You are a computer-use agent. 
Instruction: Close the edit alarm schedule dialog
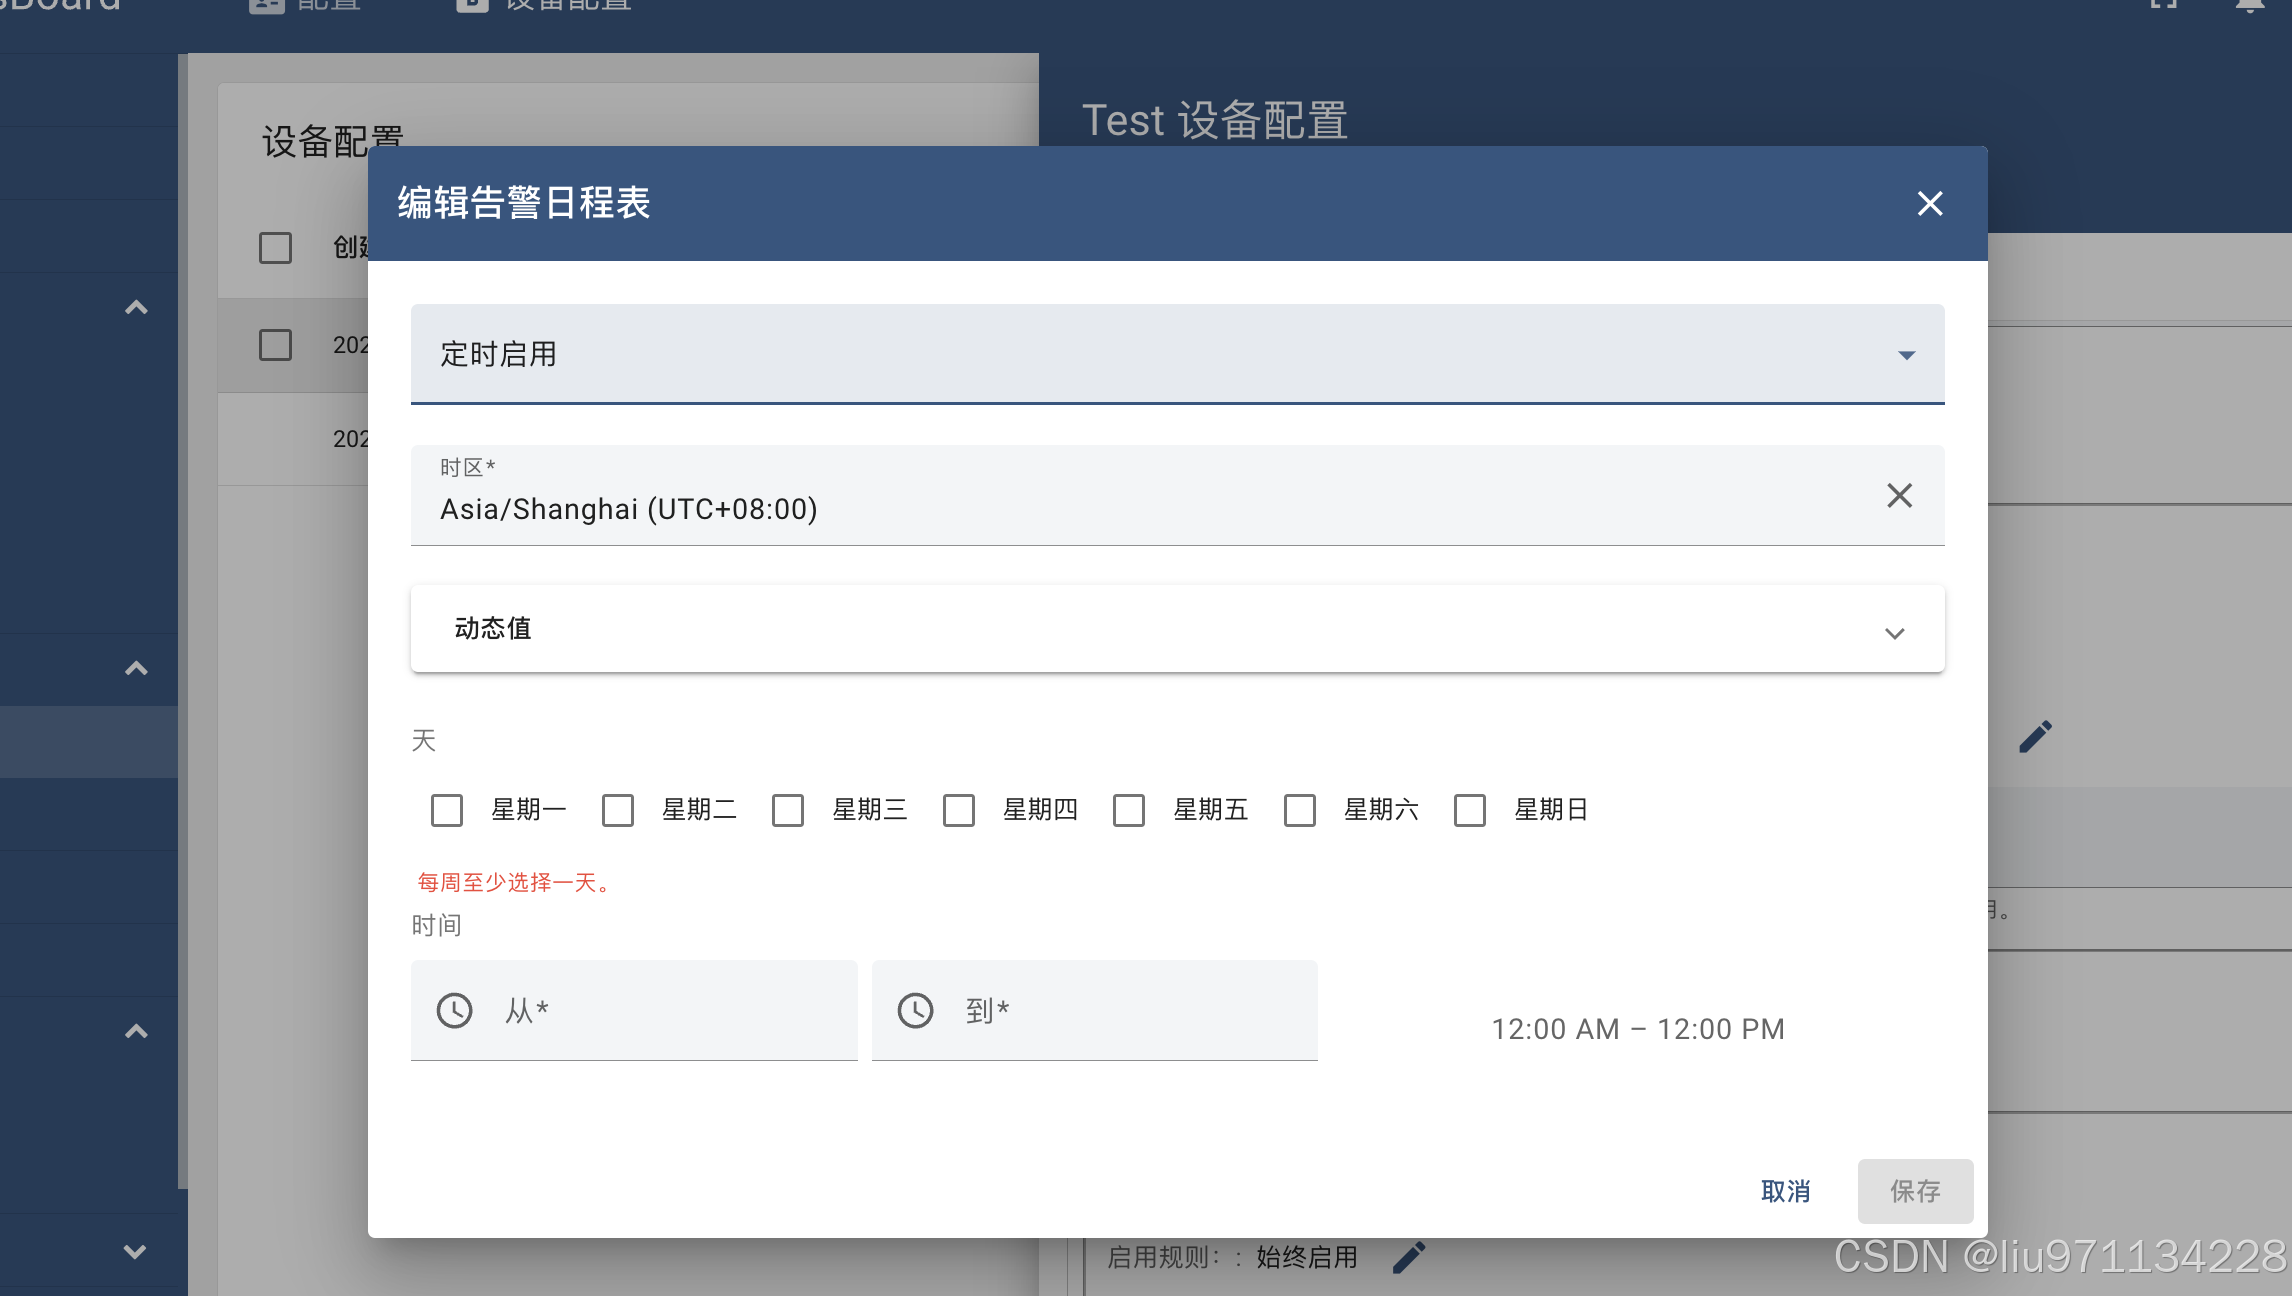pos(1930,204)
